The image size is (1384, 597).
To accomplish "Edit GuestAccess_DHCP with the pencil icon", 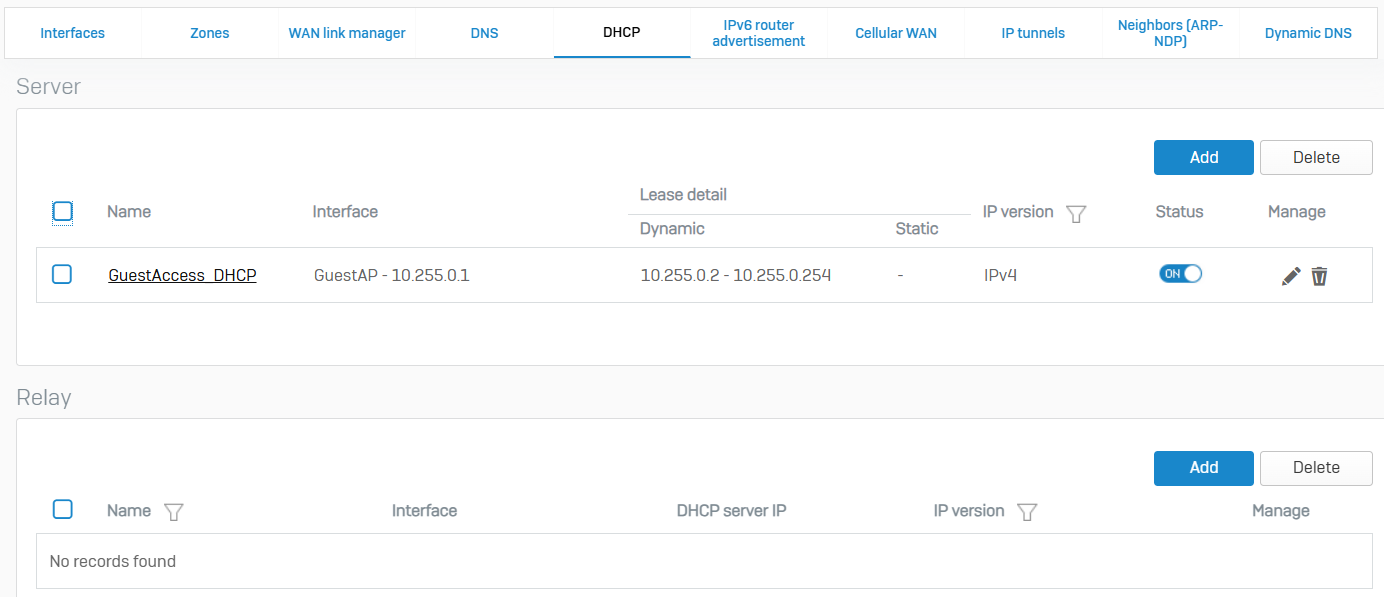I will point(1291,276).
